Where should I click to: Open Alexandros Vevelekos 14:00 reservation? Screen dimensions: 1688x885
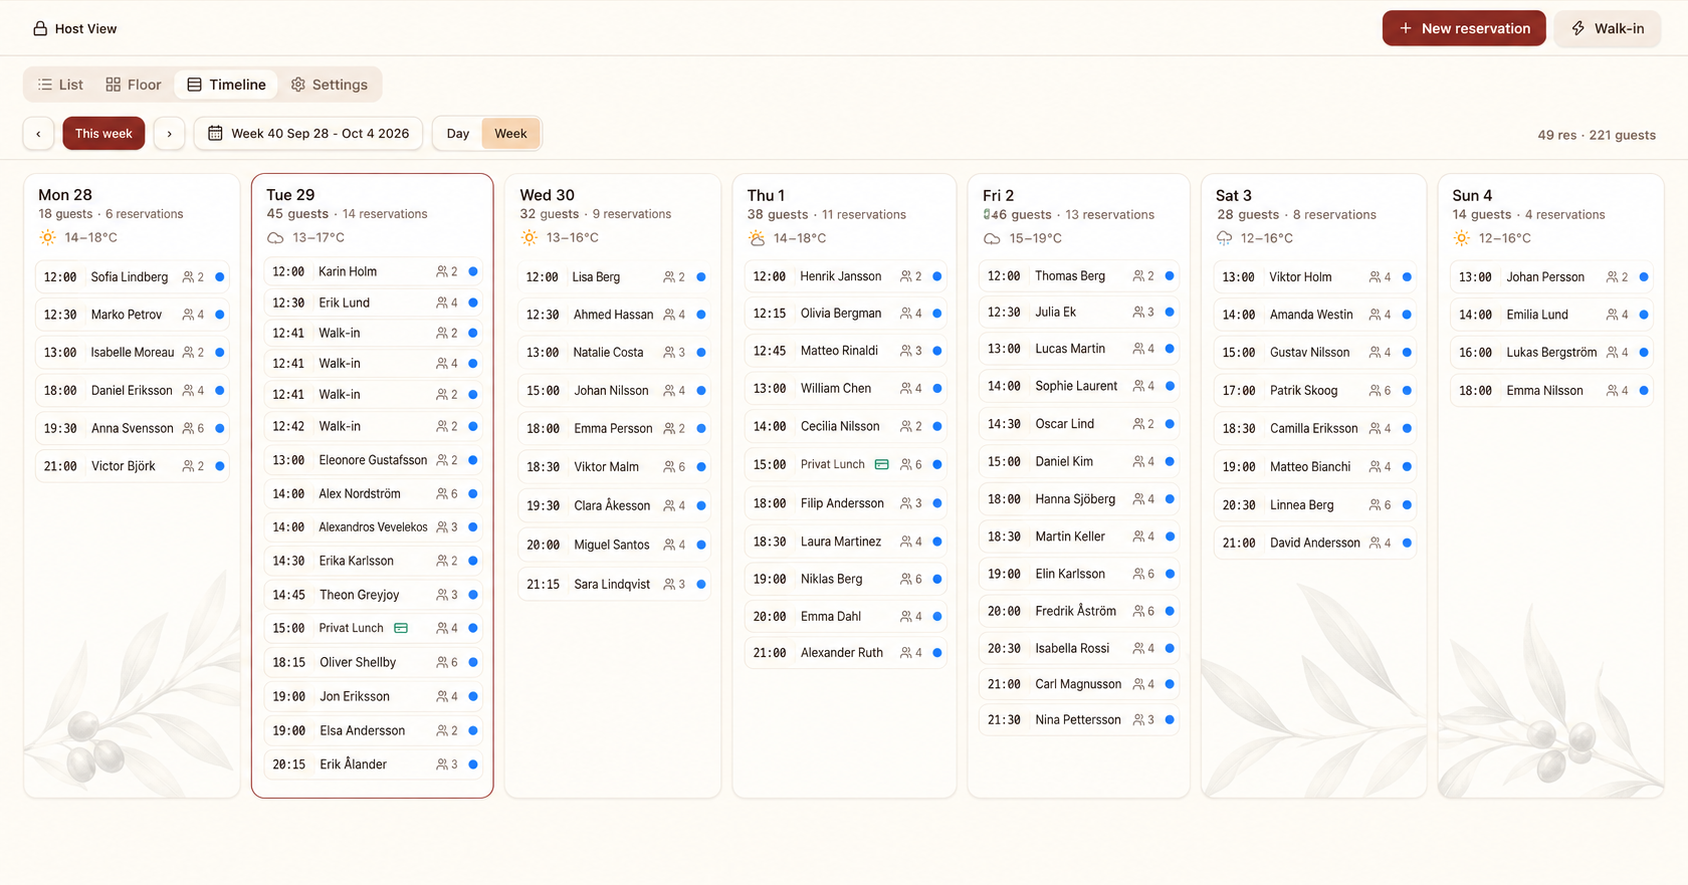[x=372, y=527]
